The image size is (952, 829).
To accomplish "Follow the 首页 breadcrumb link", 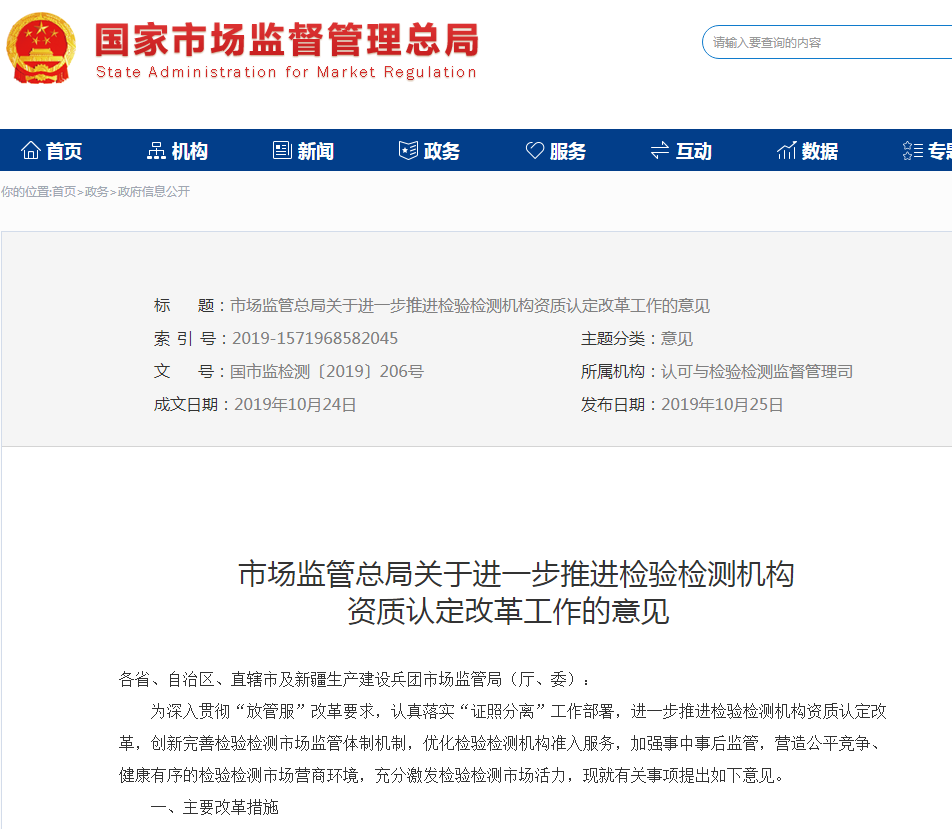I will [x=63, y=192].
